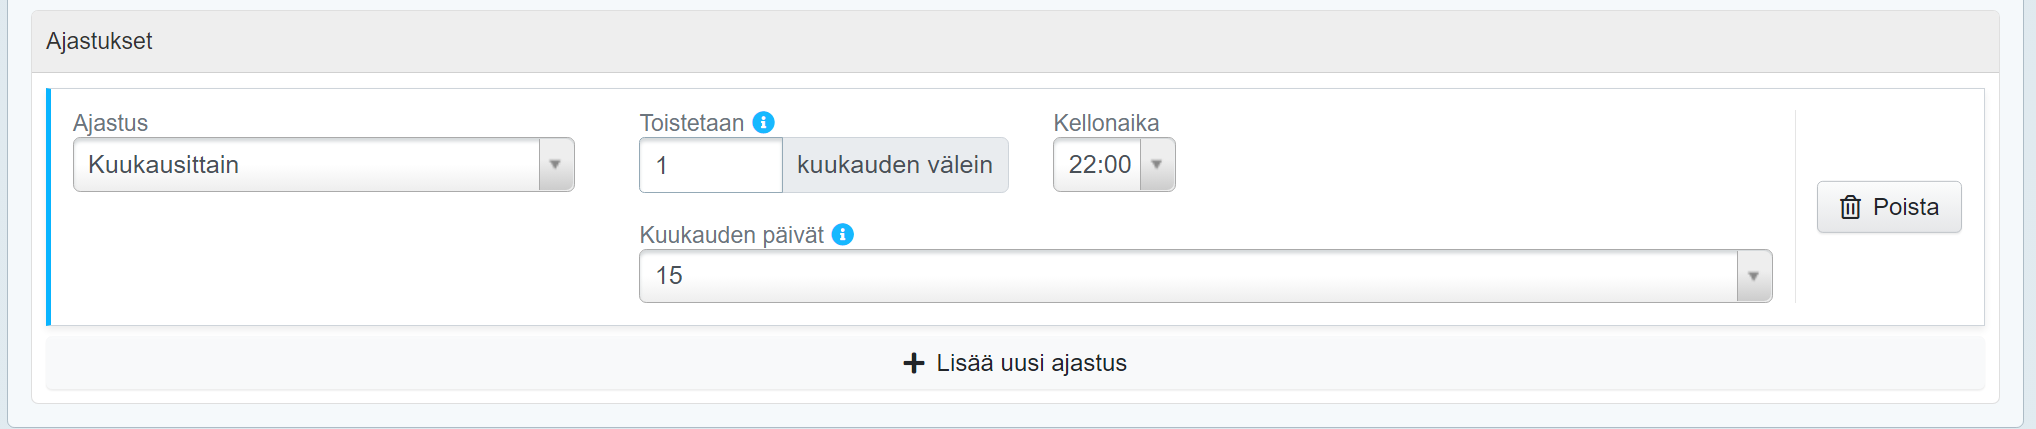Viewport: 2036px width, 429px height.
Task: Click Lisää uusi ajastus
Action: [x=1030, y=363]
